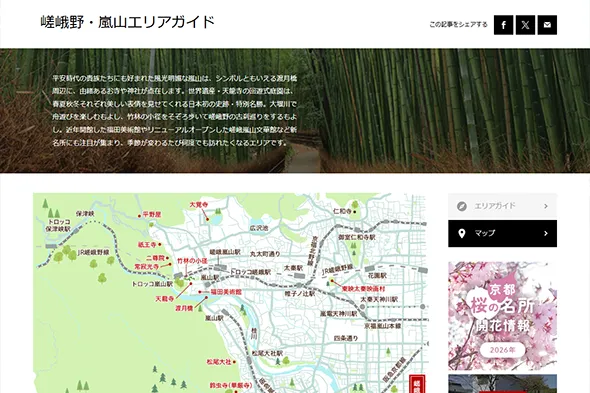Click the 御室仁和寺駅 station label
Screen dimensions: 590x393
357,238
